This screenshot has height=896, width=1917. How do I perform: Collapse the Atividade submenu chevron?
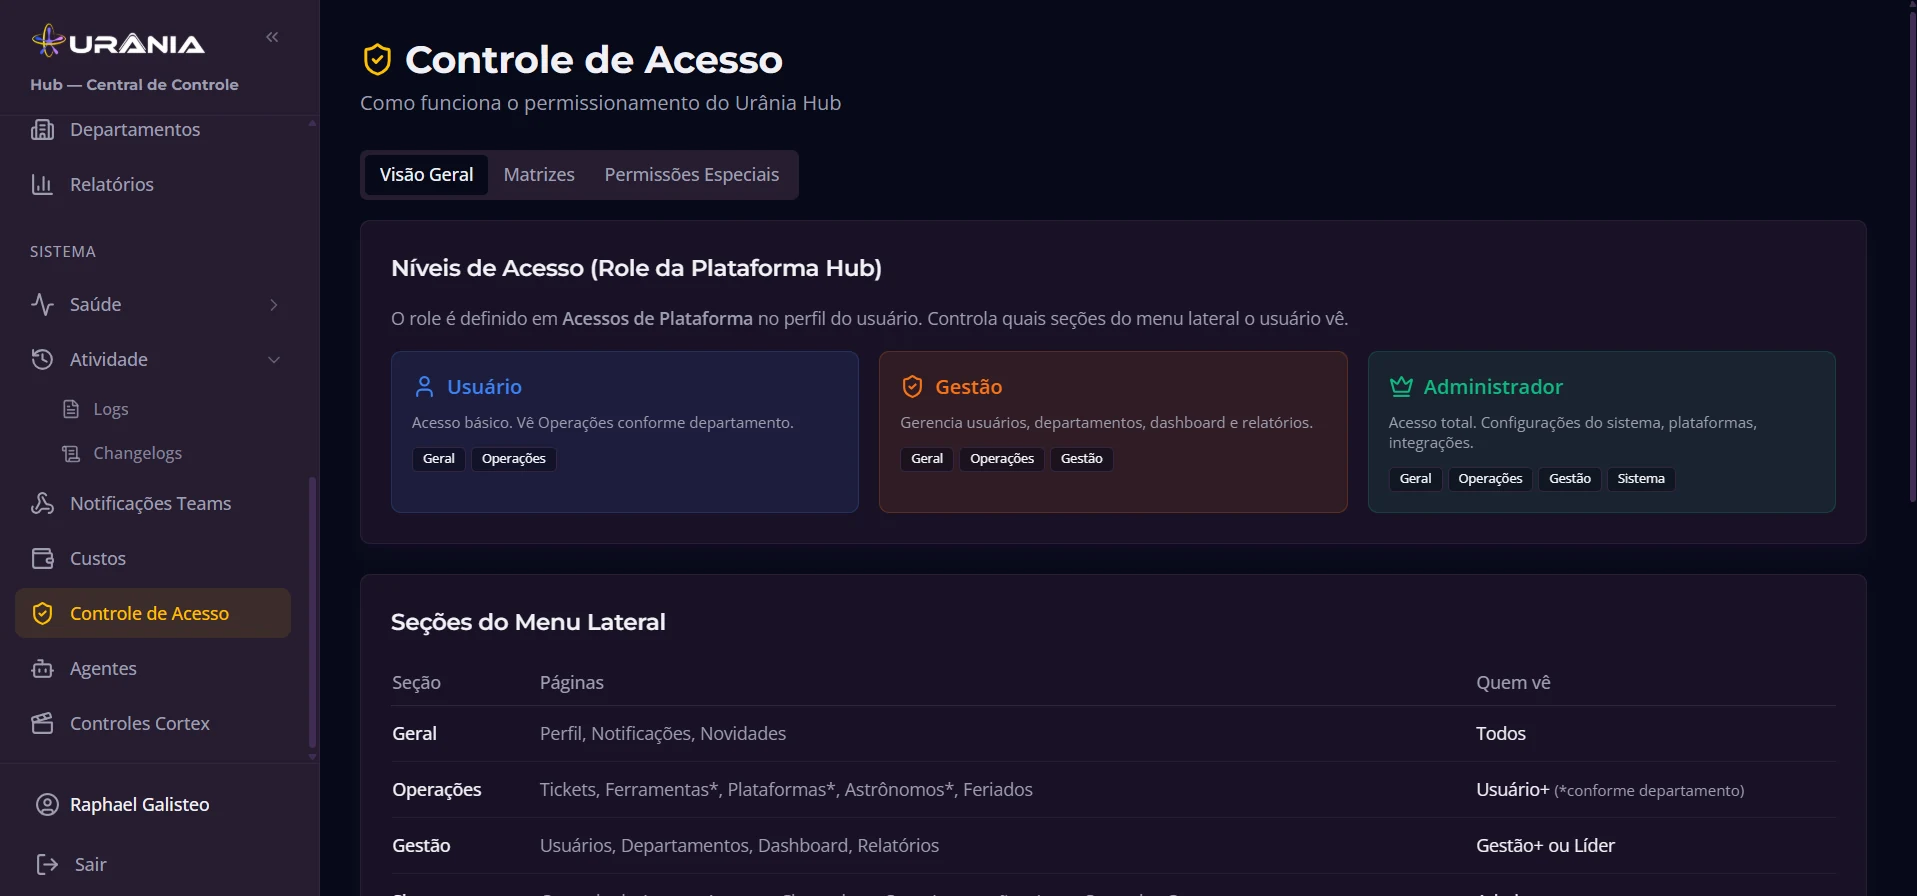click(274, 359)
